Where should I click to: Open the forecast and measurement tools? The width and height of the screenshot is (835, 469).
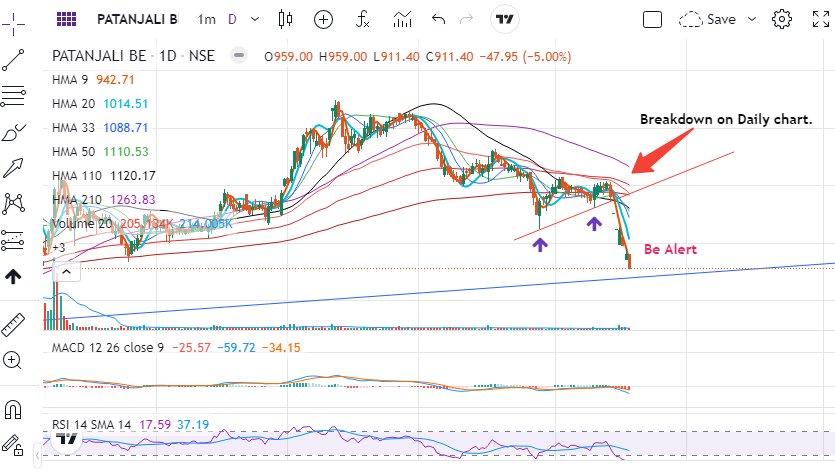pos(13,240)
